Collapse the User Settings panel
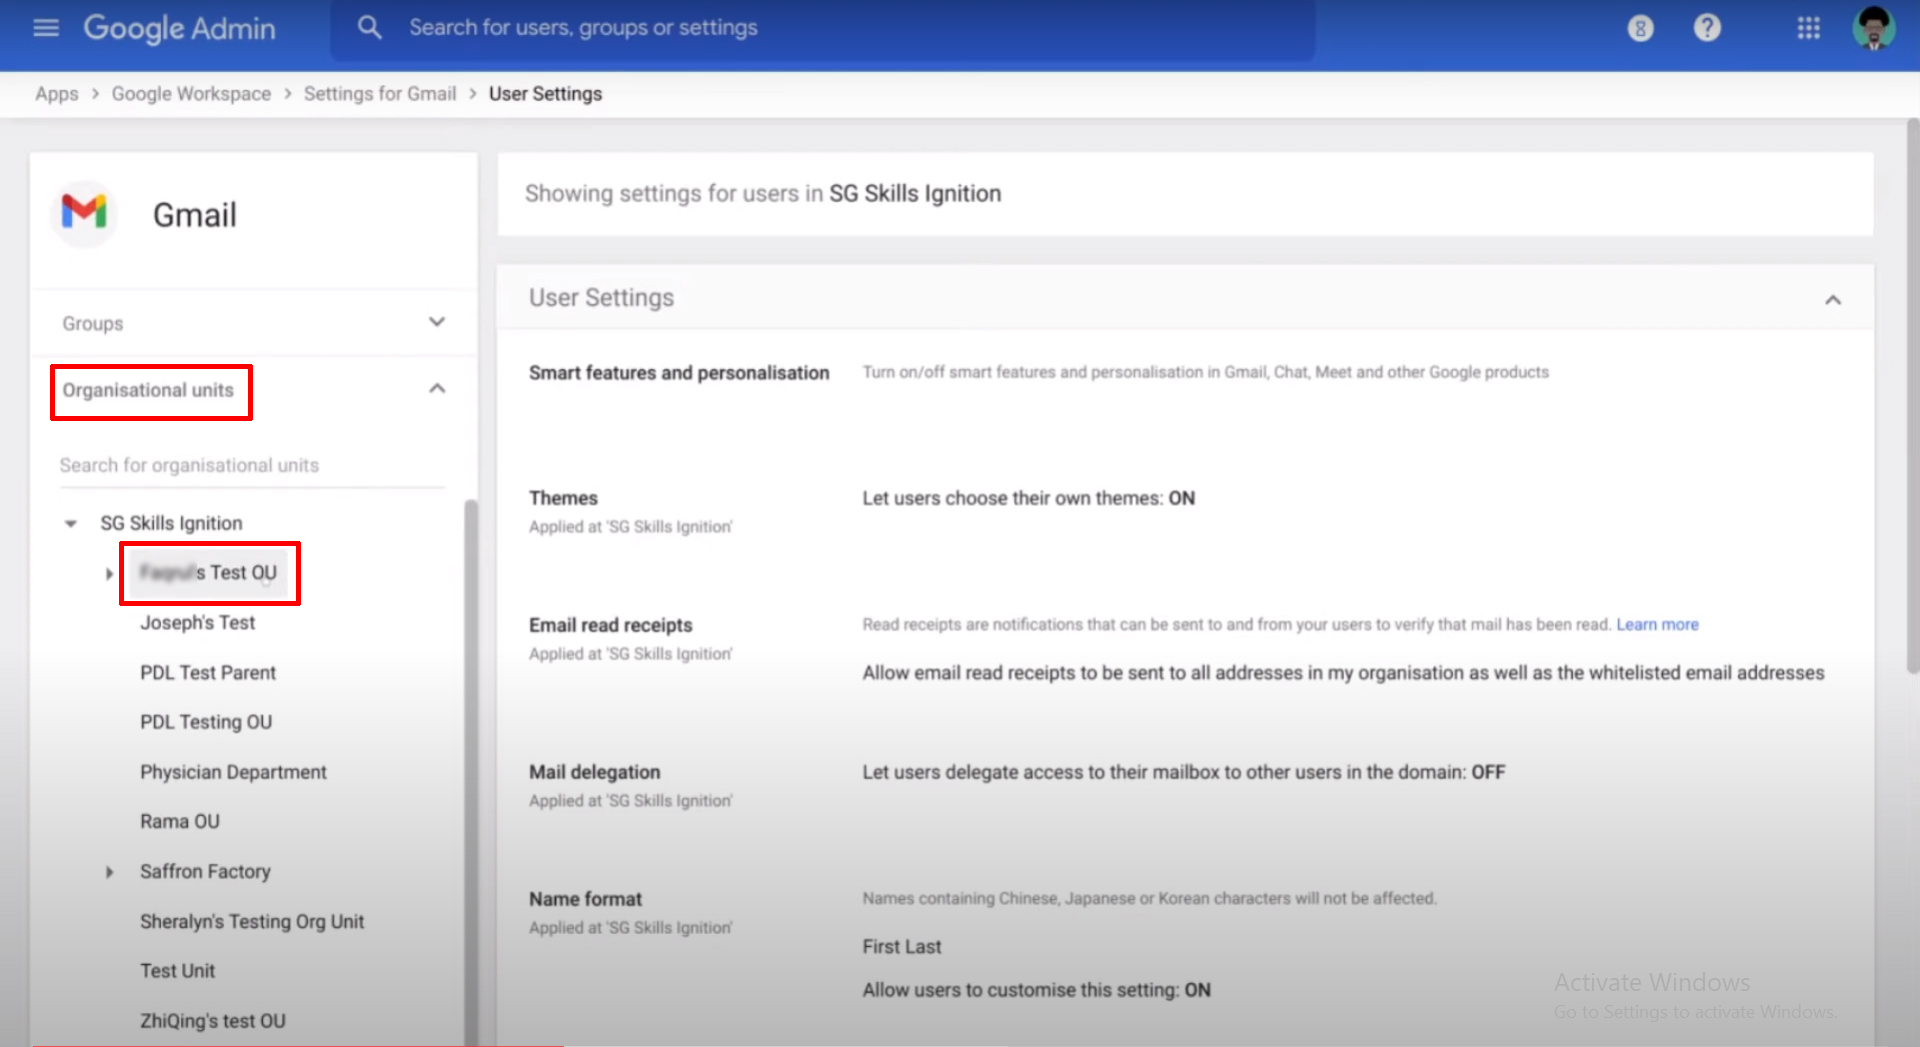This screenshot has height=1047, width=1920. (x=1832, y=300)
